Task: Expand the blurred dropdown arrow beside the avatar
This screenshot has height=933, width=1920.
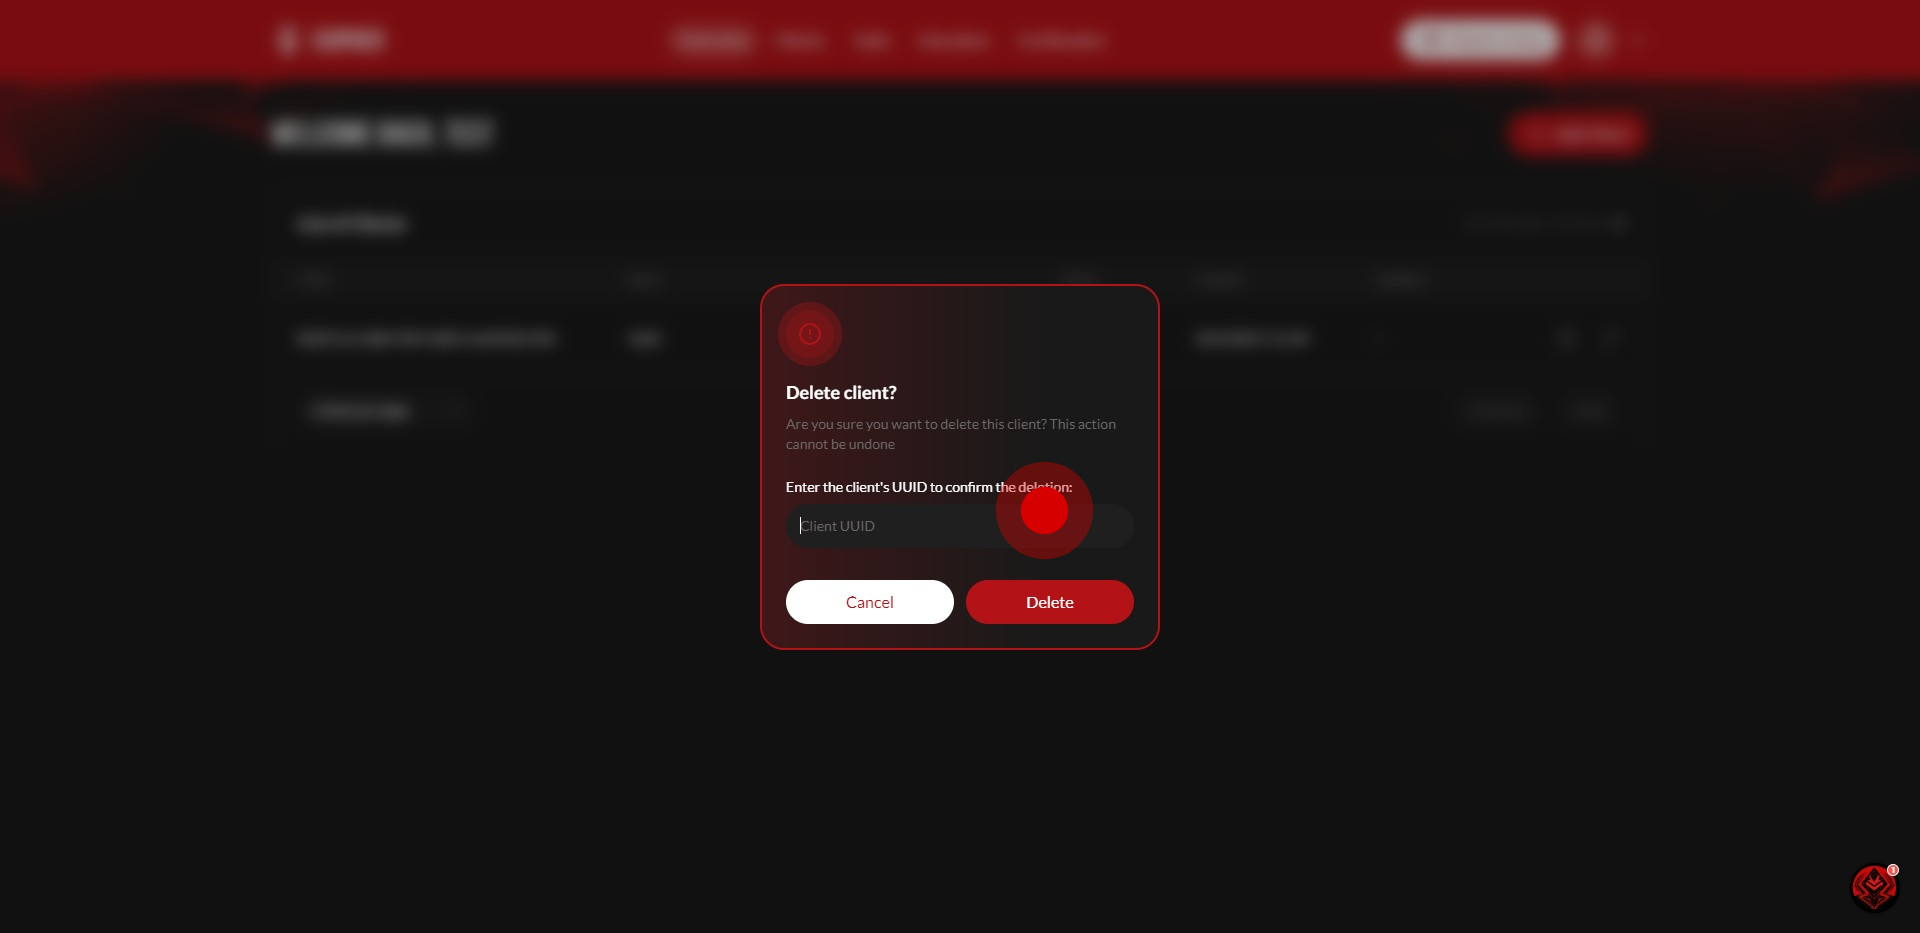Action: click(1636, 41)
